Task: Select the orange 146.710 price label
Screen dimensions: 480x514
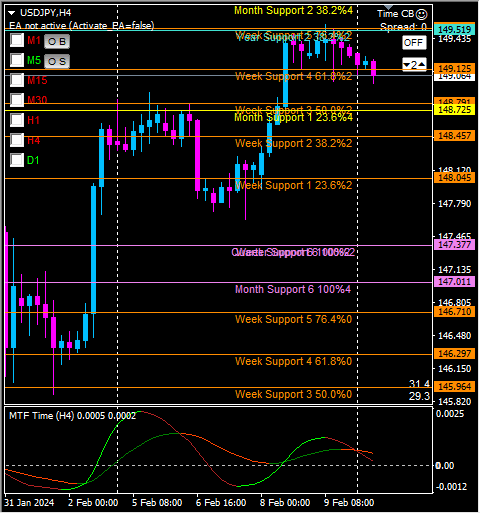Action: [454, 312]
